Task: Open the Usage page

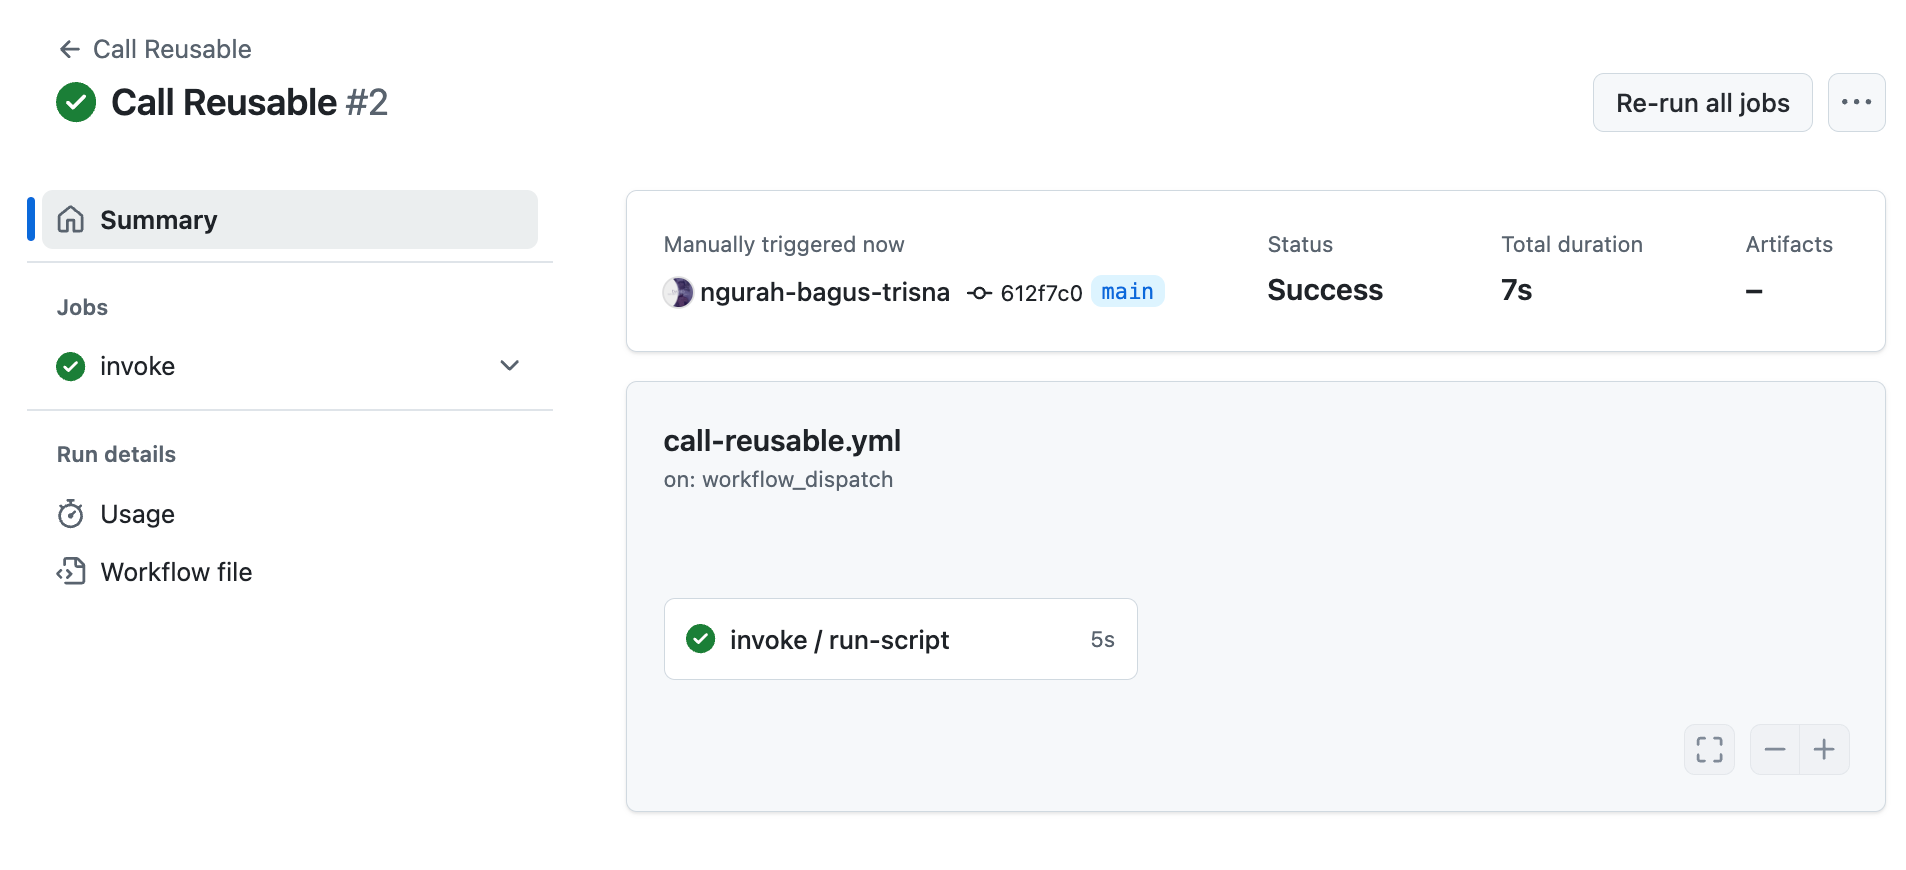Action: (138, 514)
